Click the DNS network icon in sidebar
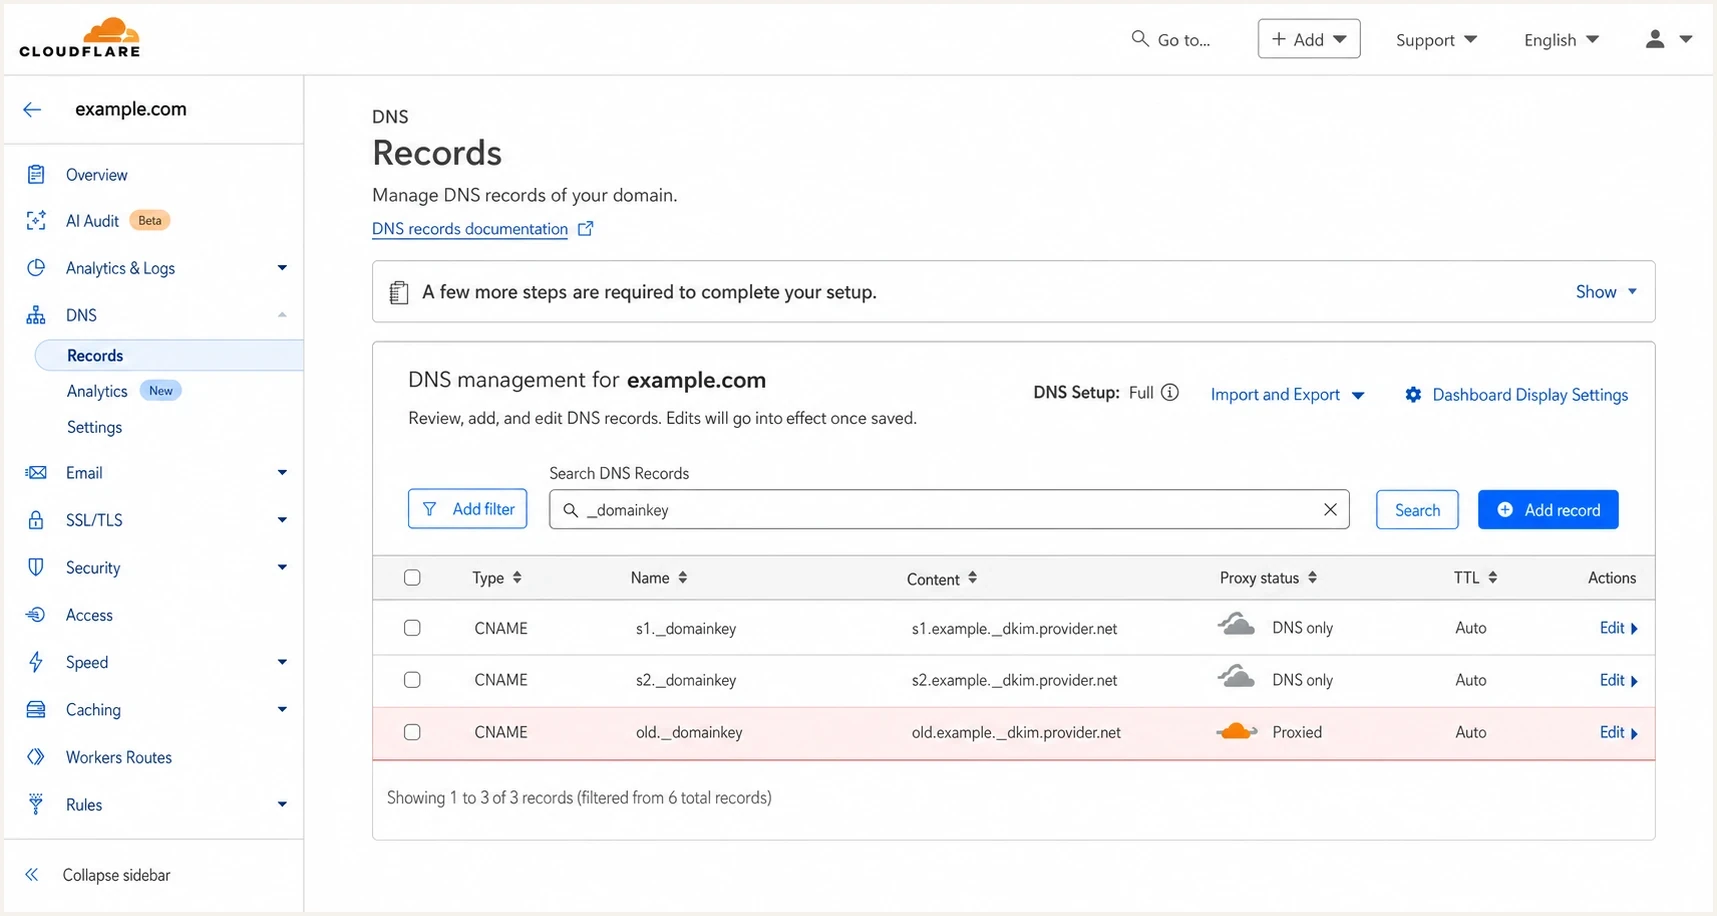The width and height of the screenshot is (1717, 916). click(x=36, y=315)
